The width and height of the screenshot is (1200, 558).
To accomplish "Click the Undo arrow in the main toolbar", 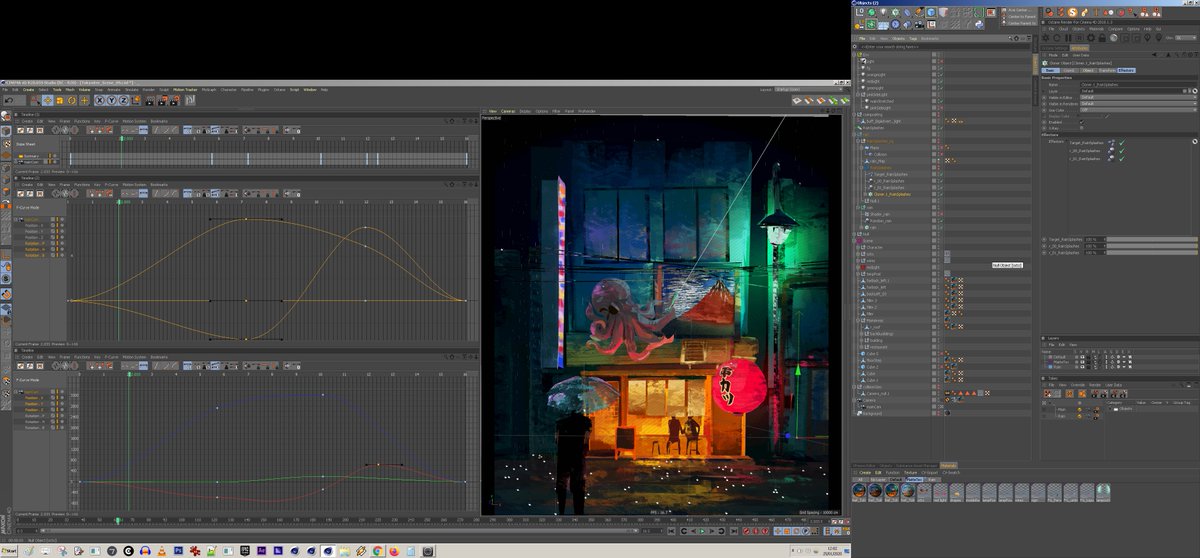I will (x=9, y=101).
